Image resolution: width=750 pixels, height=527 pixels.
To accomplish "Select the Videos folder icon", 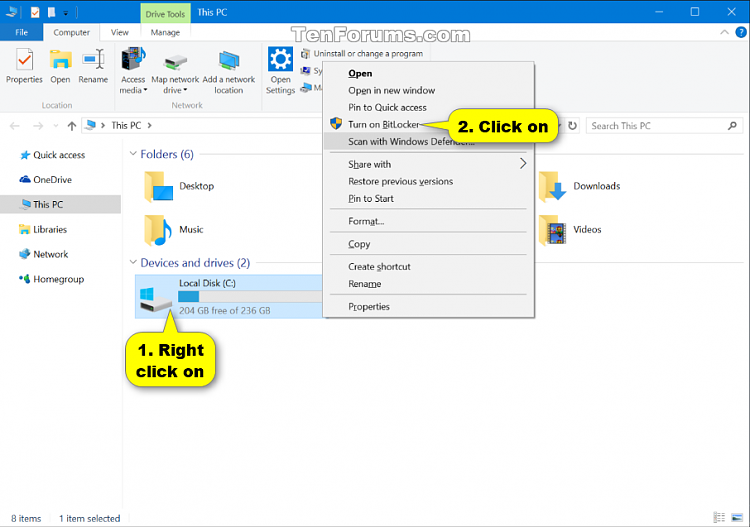I will (552, 230).
